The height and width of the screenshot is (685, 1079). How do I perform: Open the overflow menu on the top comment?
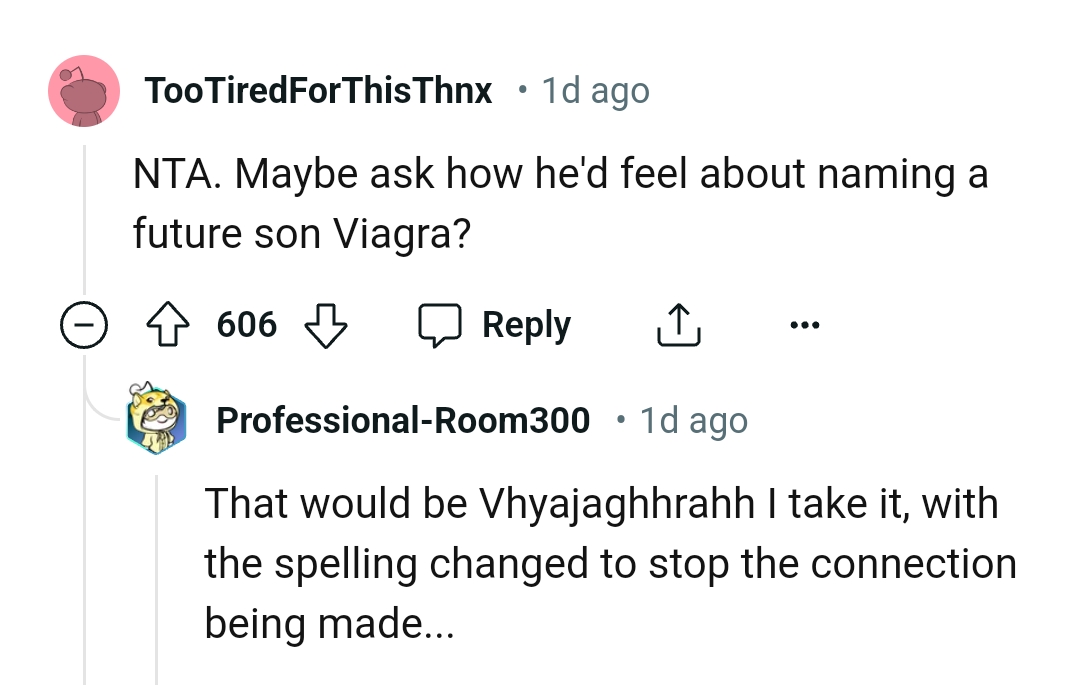805,323
